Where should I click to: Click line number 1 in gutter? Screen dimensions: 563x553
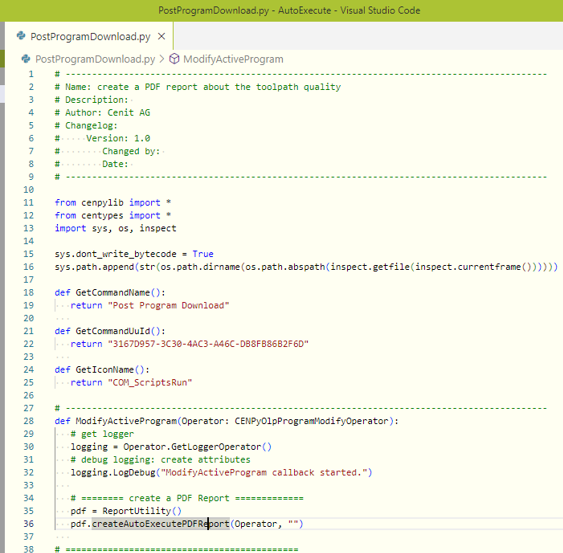31,74
